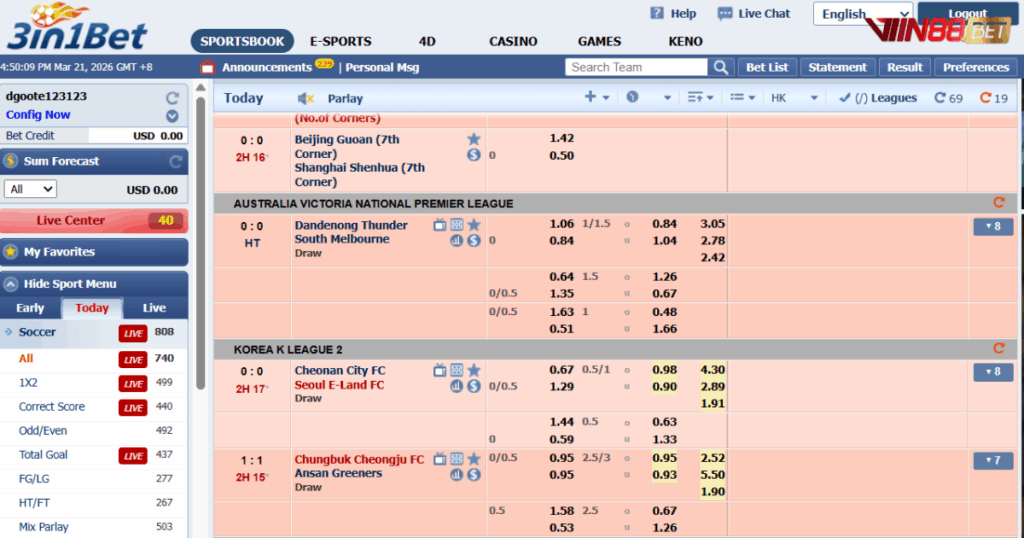The image size is (1024, 538).
Task: Select Mix Parlay in the soccer menu
Action: coord(43,527)
